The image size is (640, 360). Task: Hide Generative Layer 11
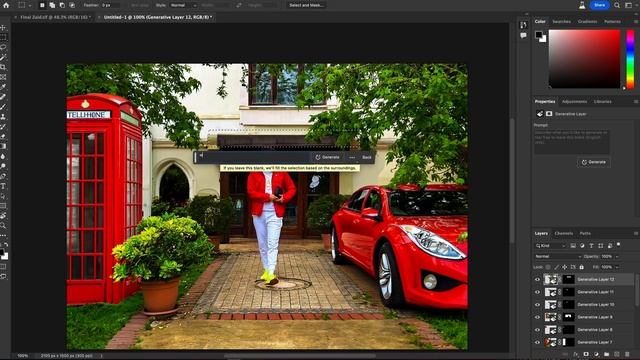point(537,292)
